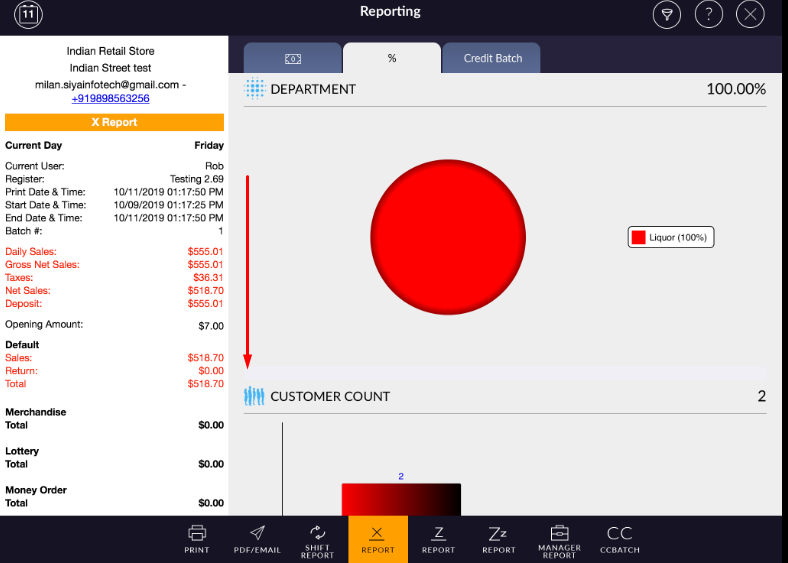Close the Reporting screen
Screen dimensions: 788x563
click(750, 14)
